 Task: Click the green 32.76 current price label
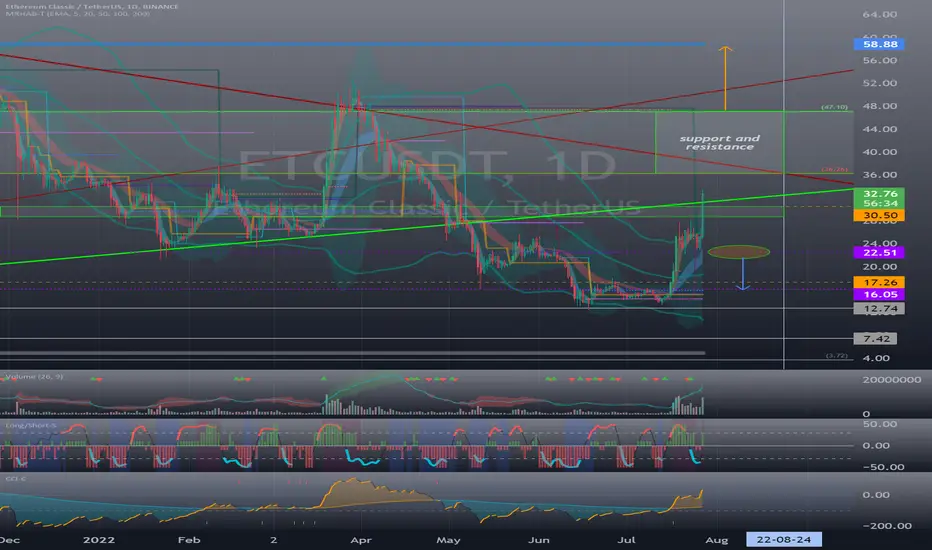879,194
